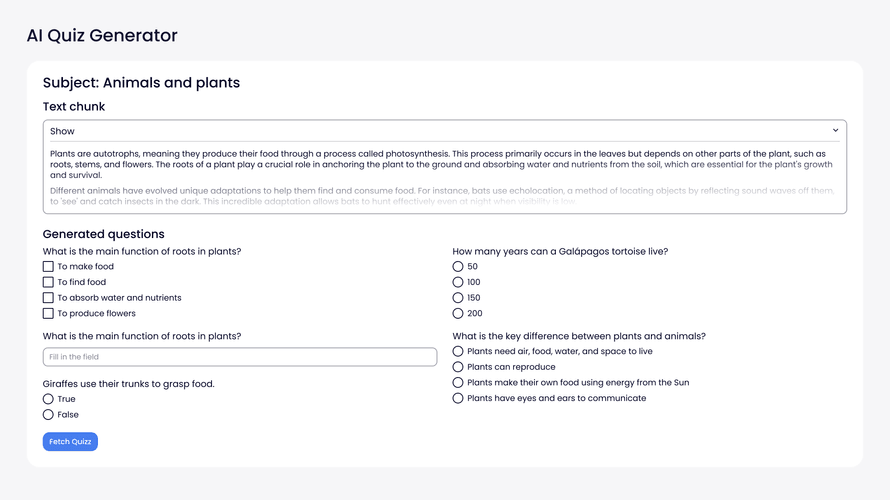
Task: Tick 'To absorb water and nutrients' checkbox
Action: coord(48,298)
